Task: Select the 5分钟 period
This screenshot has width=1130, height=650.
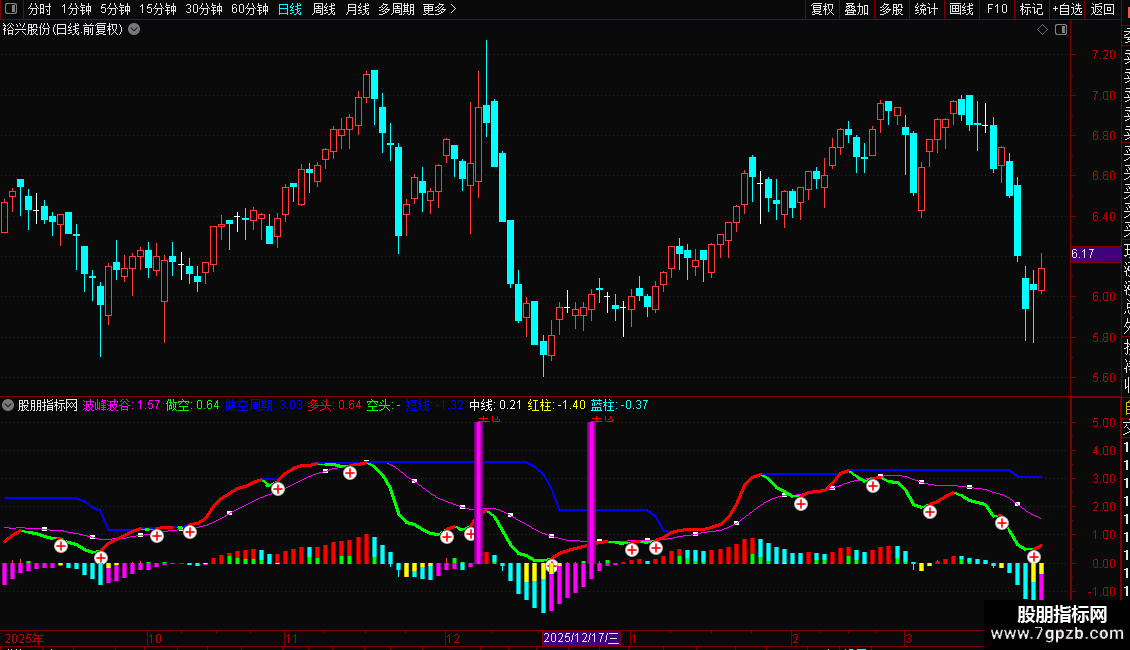Action: point(115,9)
